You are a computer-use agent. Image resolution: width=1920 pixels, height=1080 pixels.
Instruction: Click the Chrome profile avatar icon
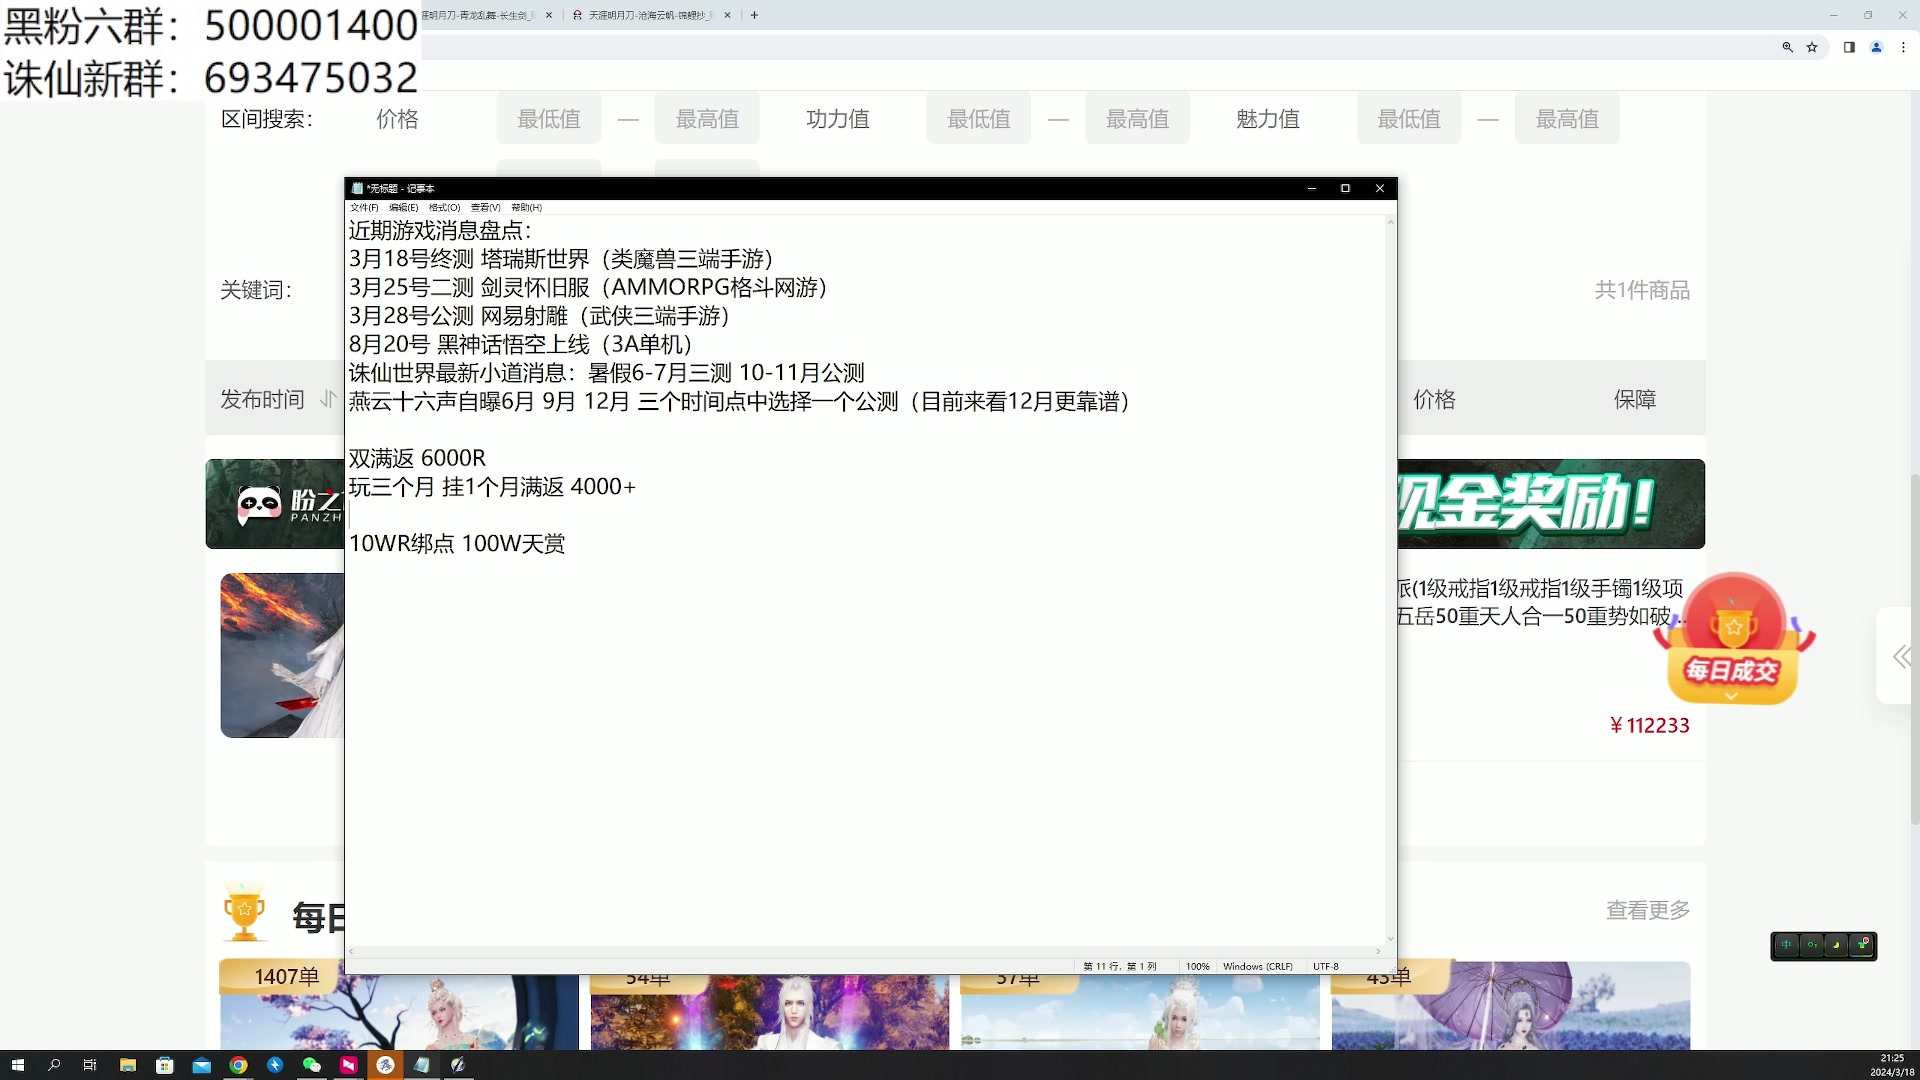point(1877,47)
